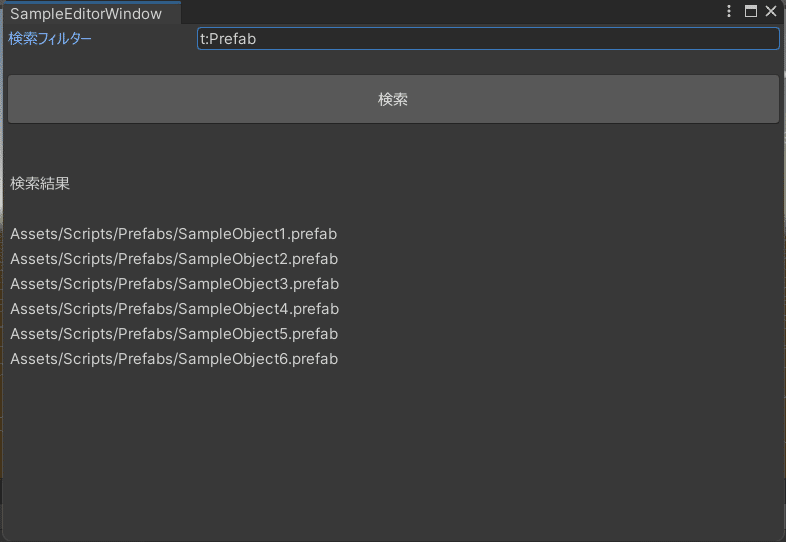Select the SampleObject1.prefab result path
This screenshot has width=786, height=542.
(x=174, y=234)
